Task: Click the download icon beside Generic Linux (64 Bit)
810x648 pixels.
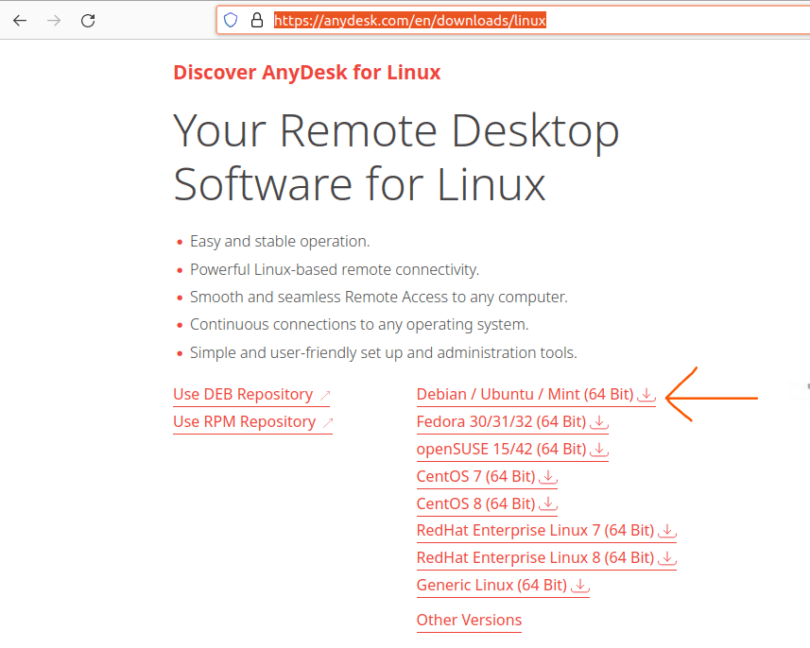Action: tap(581, 586)
